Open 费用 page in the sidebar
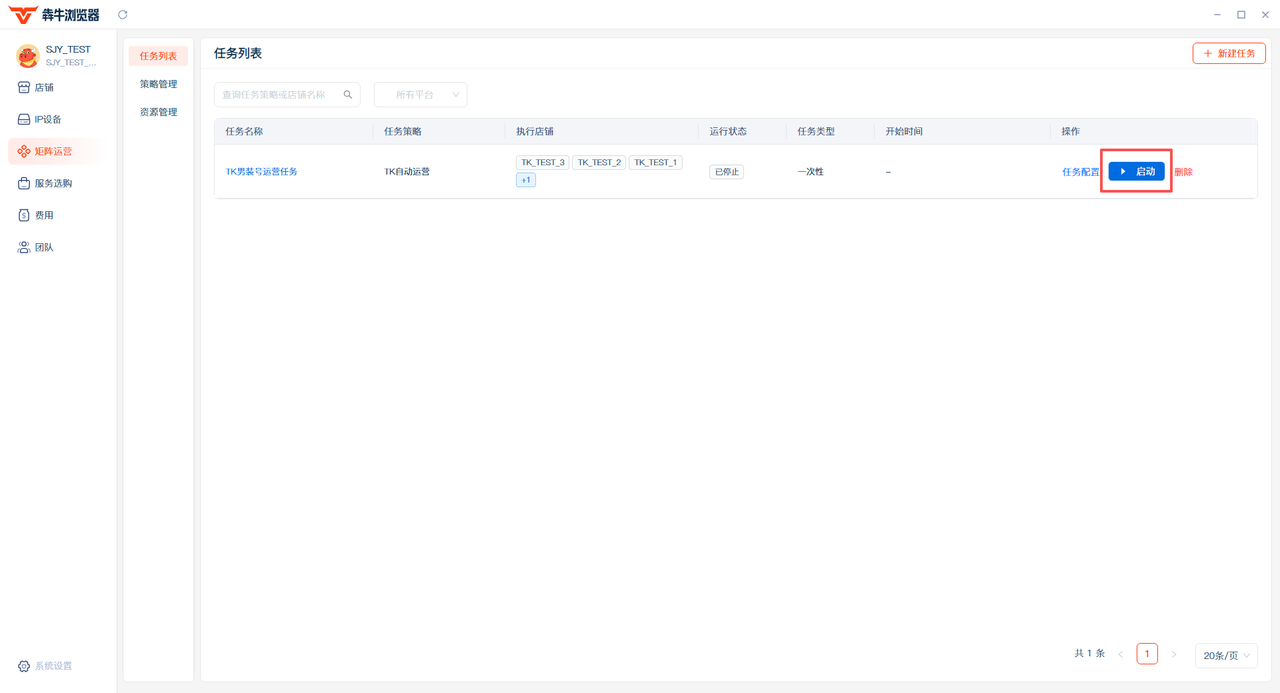Viewport: 1280px width, 693px height. (44, 216)
